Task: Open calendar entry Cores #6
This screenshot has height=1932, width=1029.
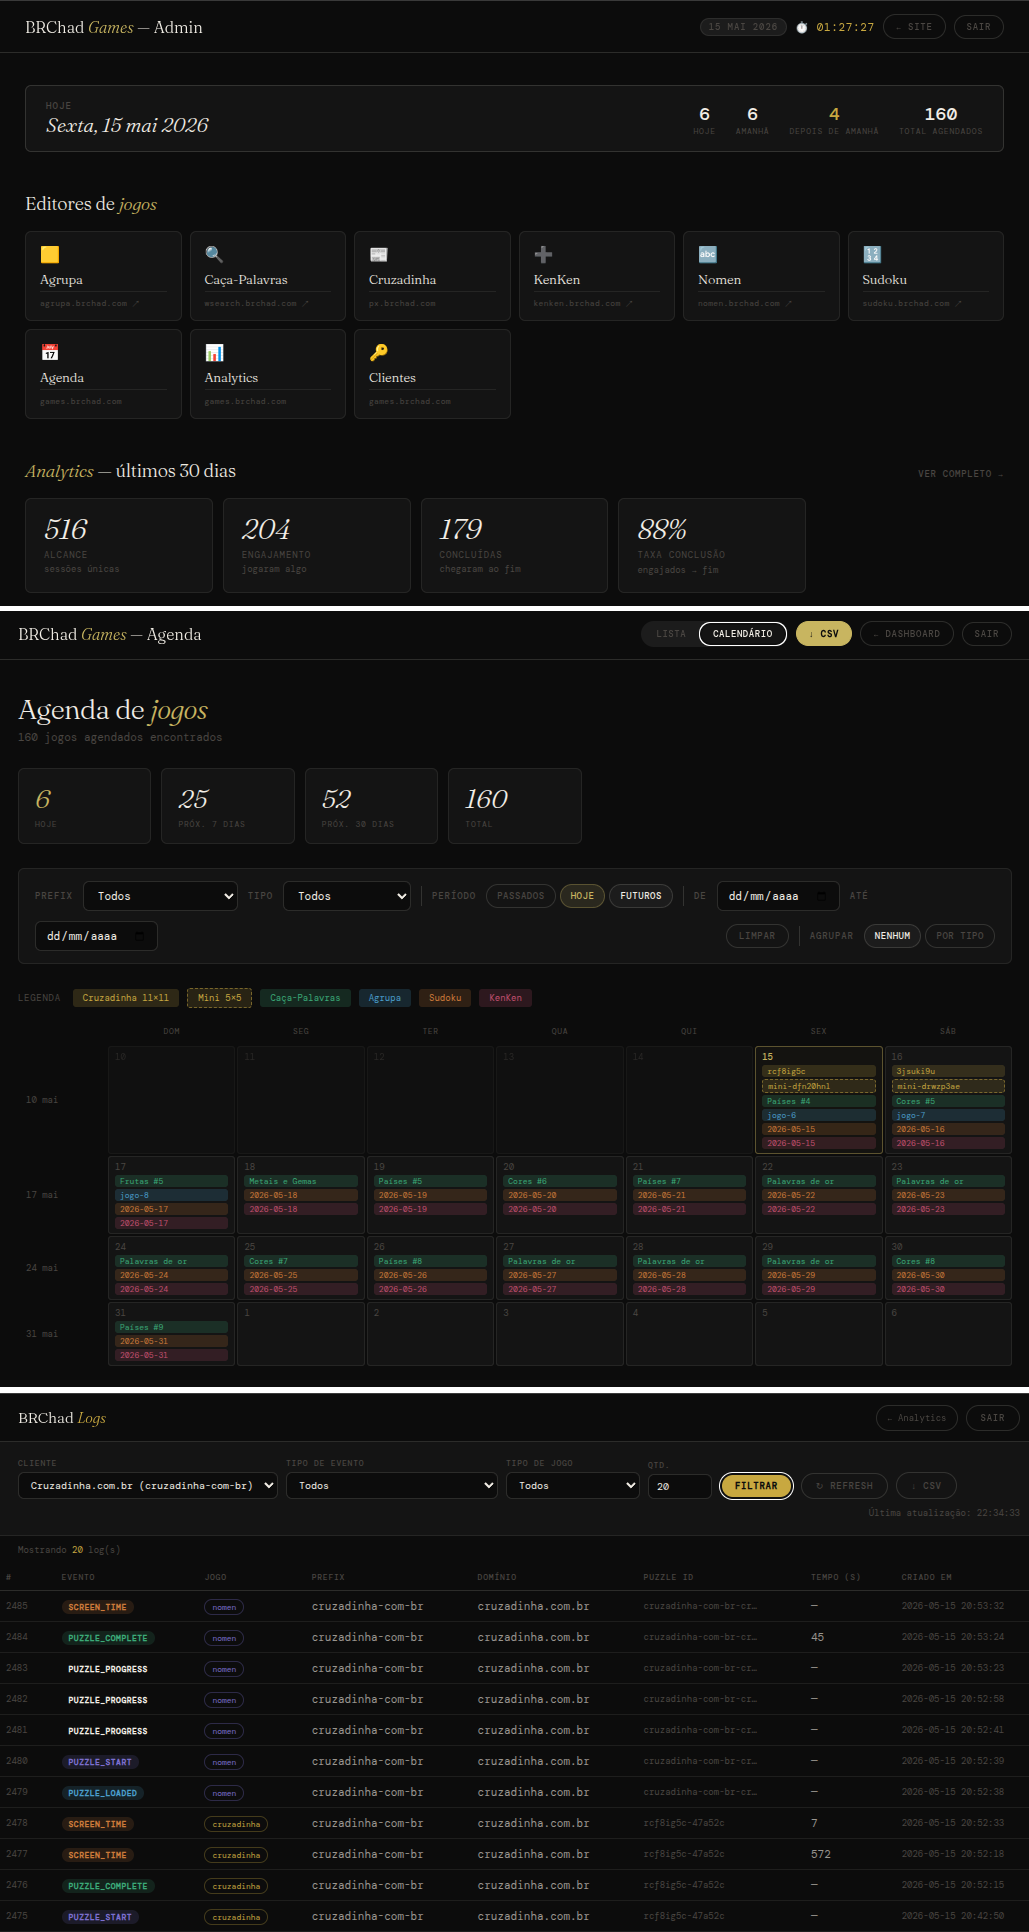Action: [x=560, y=1181]
